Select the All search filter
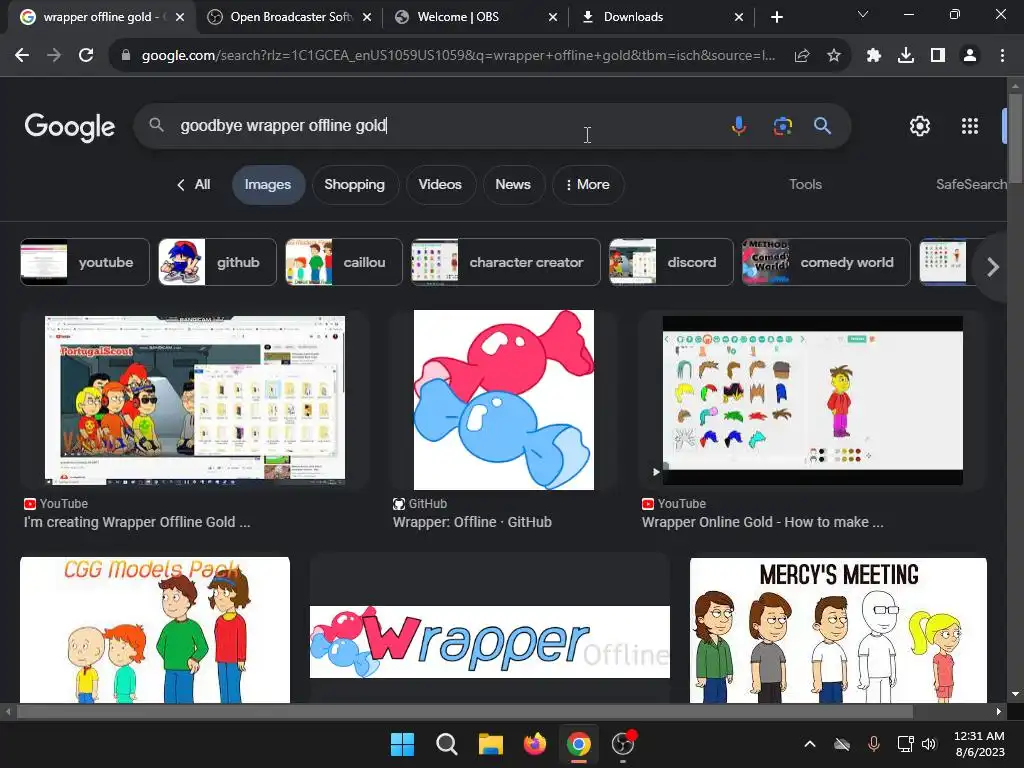The image size is (1024, 768). coord(194,185)
